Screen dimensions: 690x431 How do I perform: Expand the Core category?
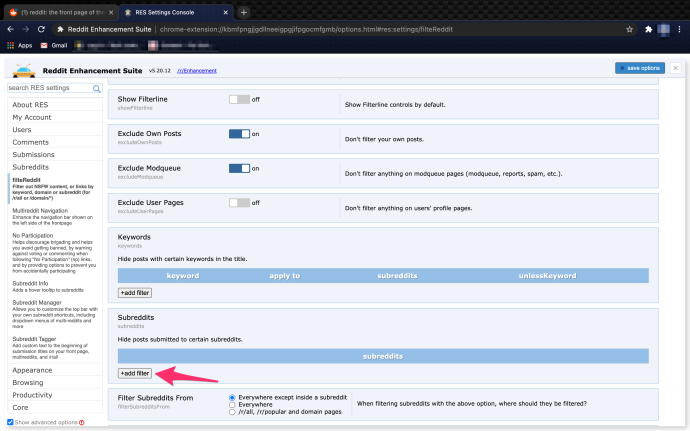tap(55, 407)
